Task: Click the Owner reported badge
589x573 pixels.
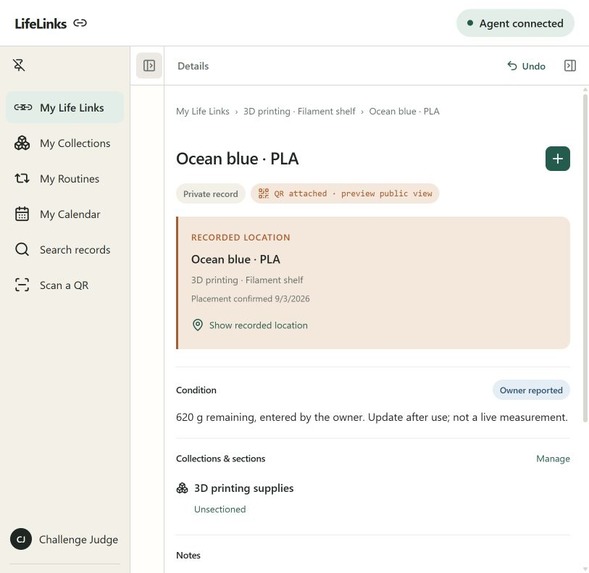Action: 531,390
